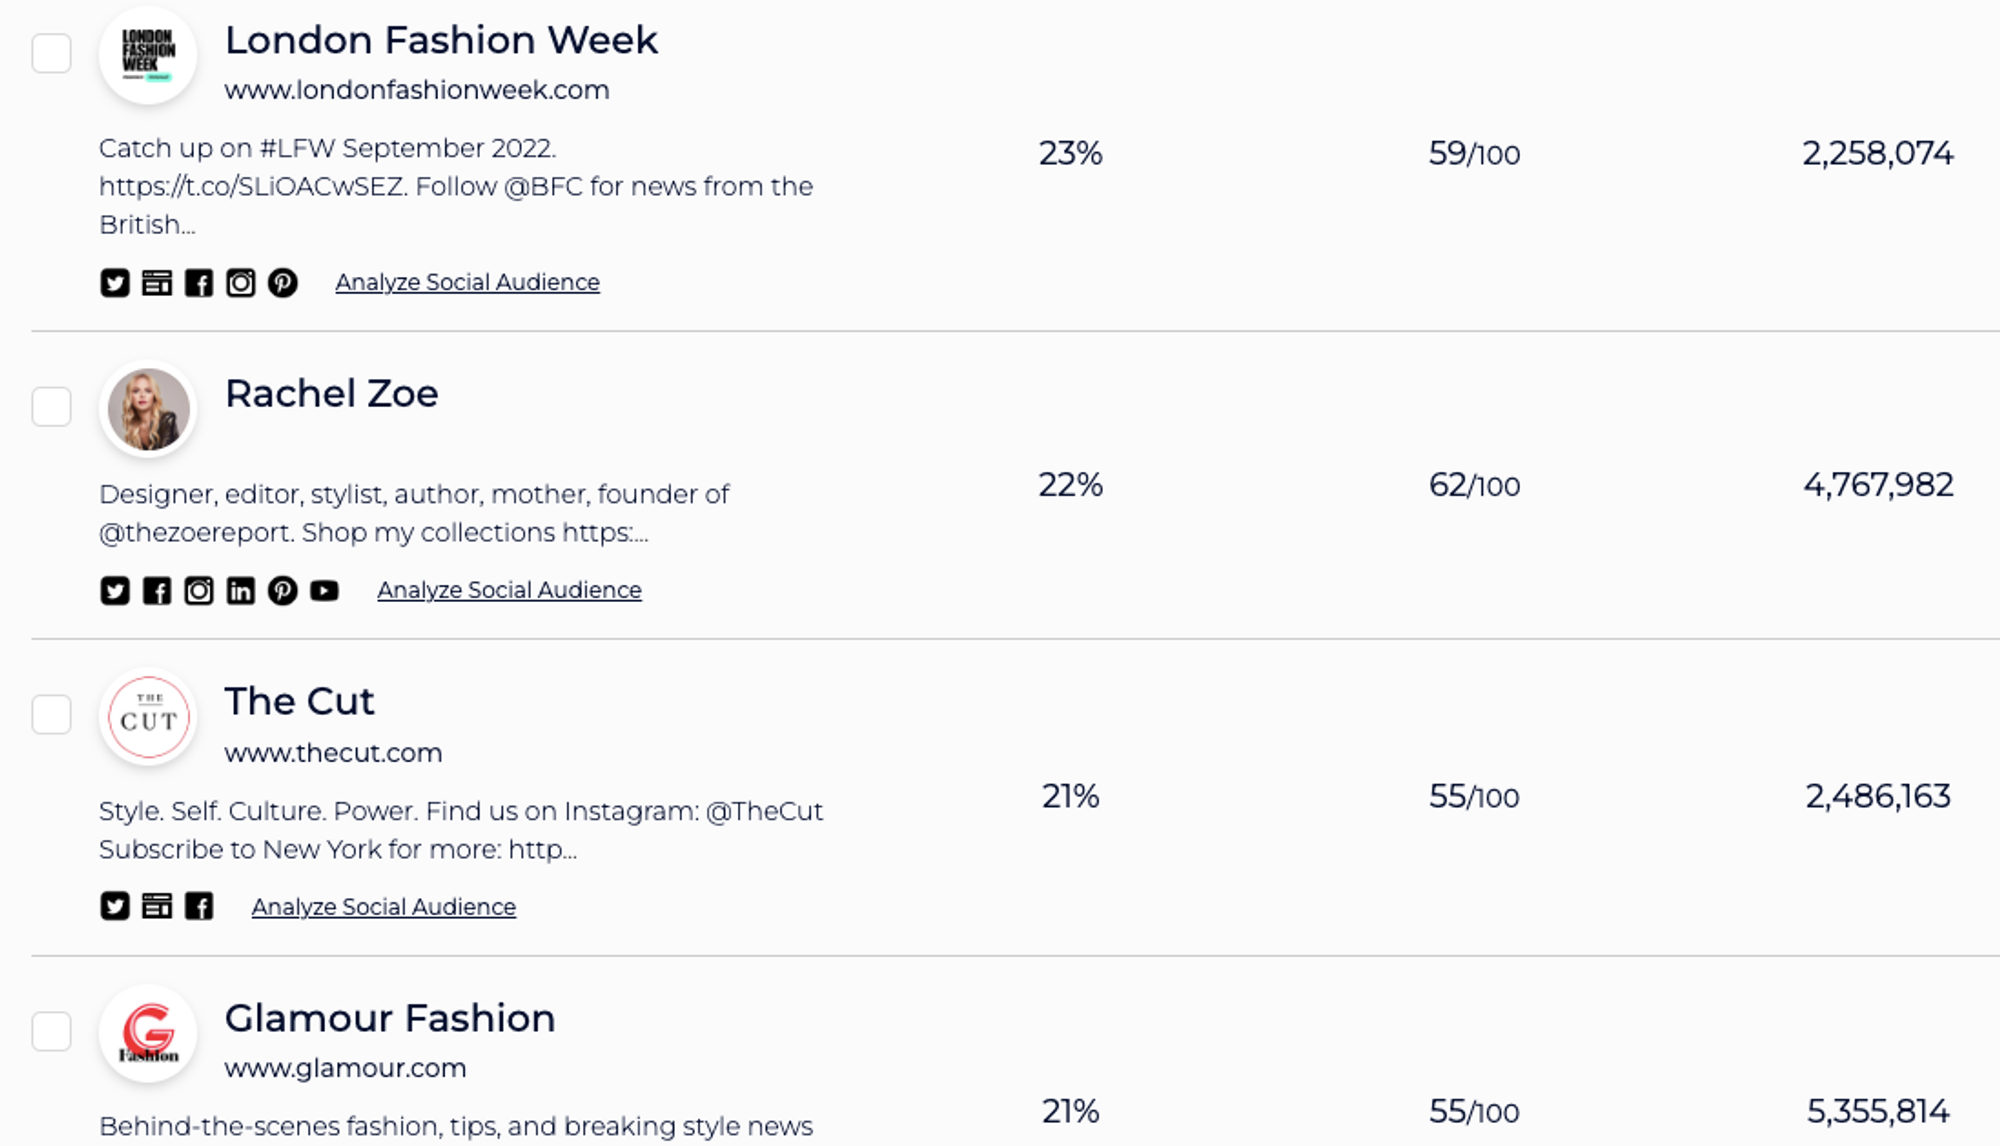Viewport: 2000px width, 1146px height.
Task: Open London Fashion Week's Twitter icon
Action: point(115,283)
